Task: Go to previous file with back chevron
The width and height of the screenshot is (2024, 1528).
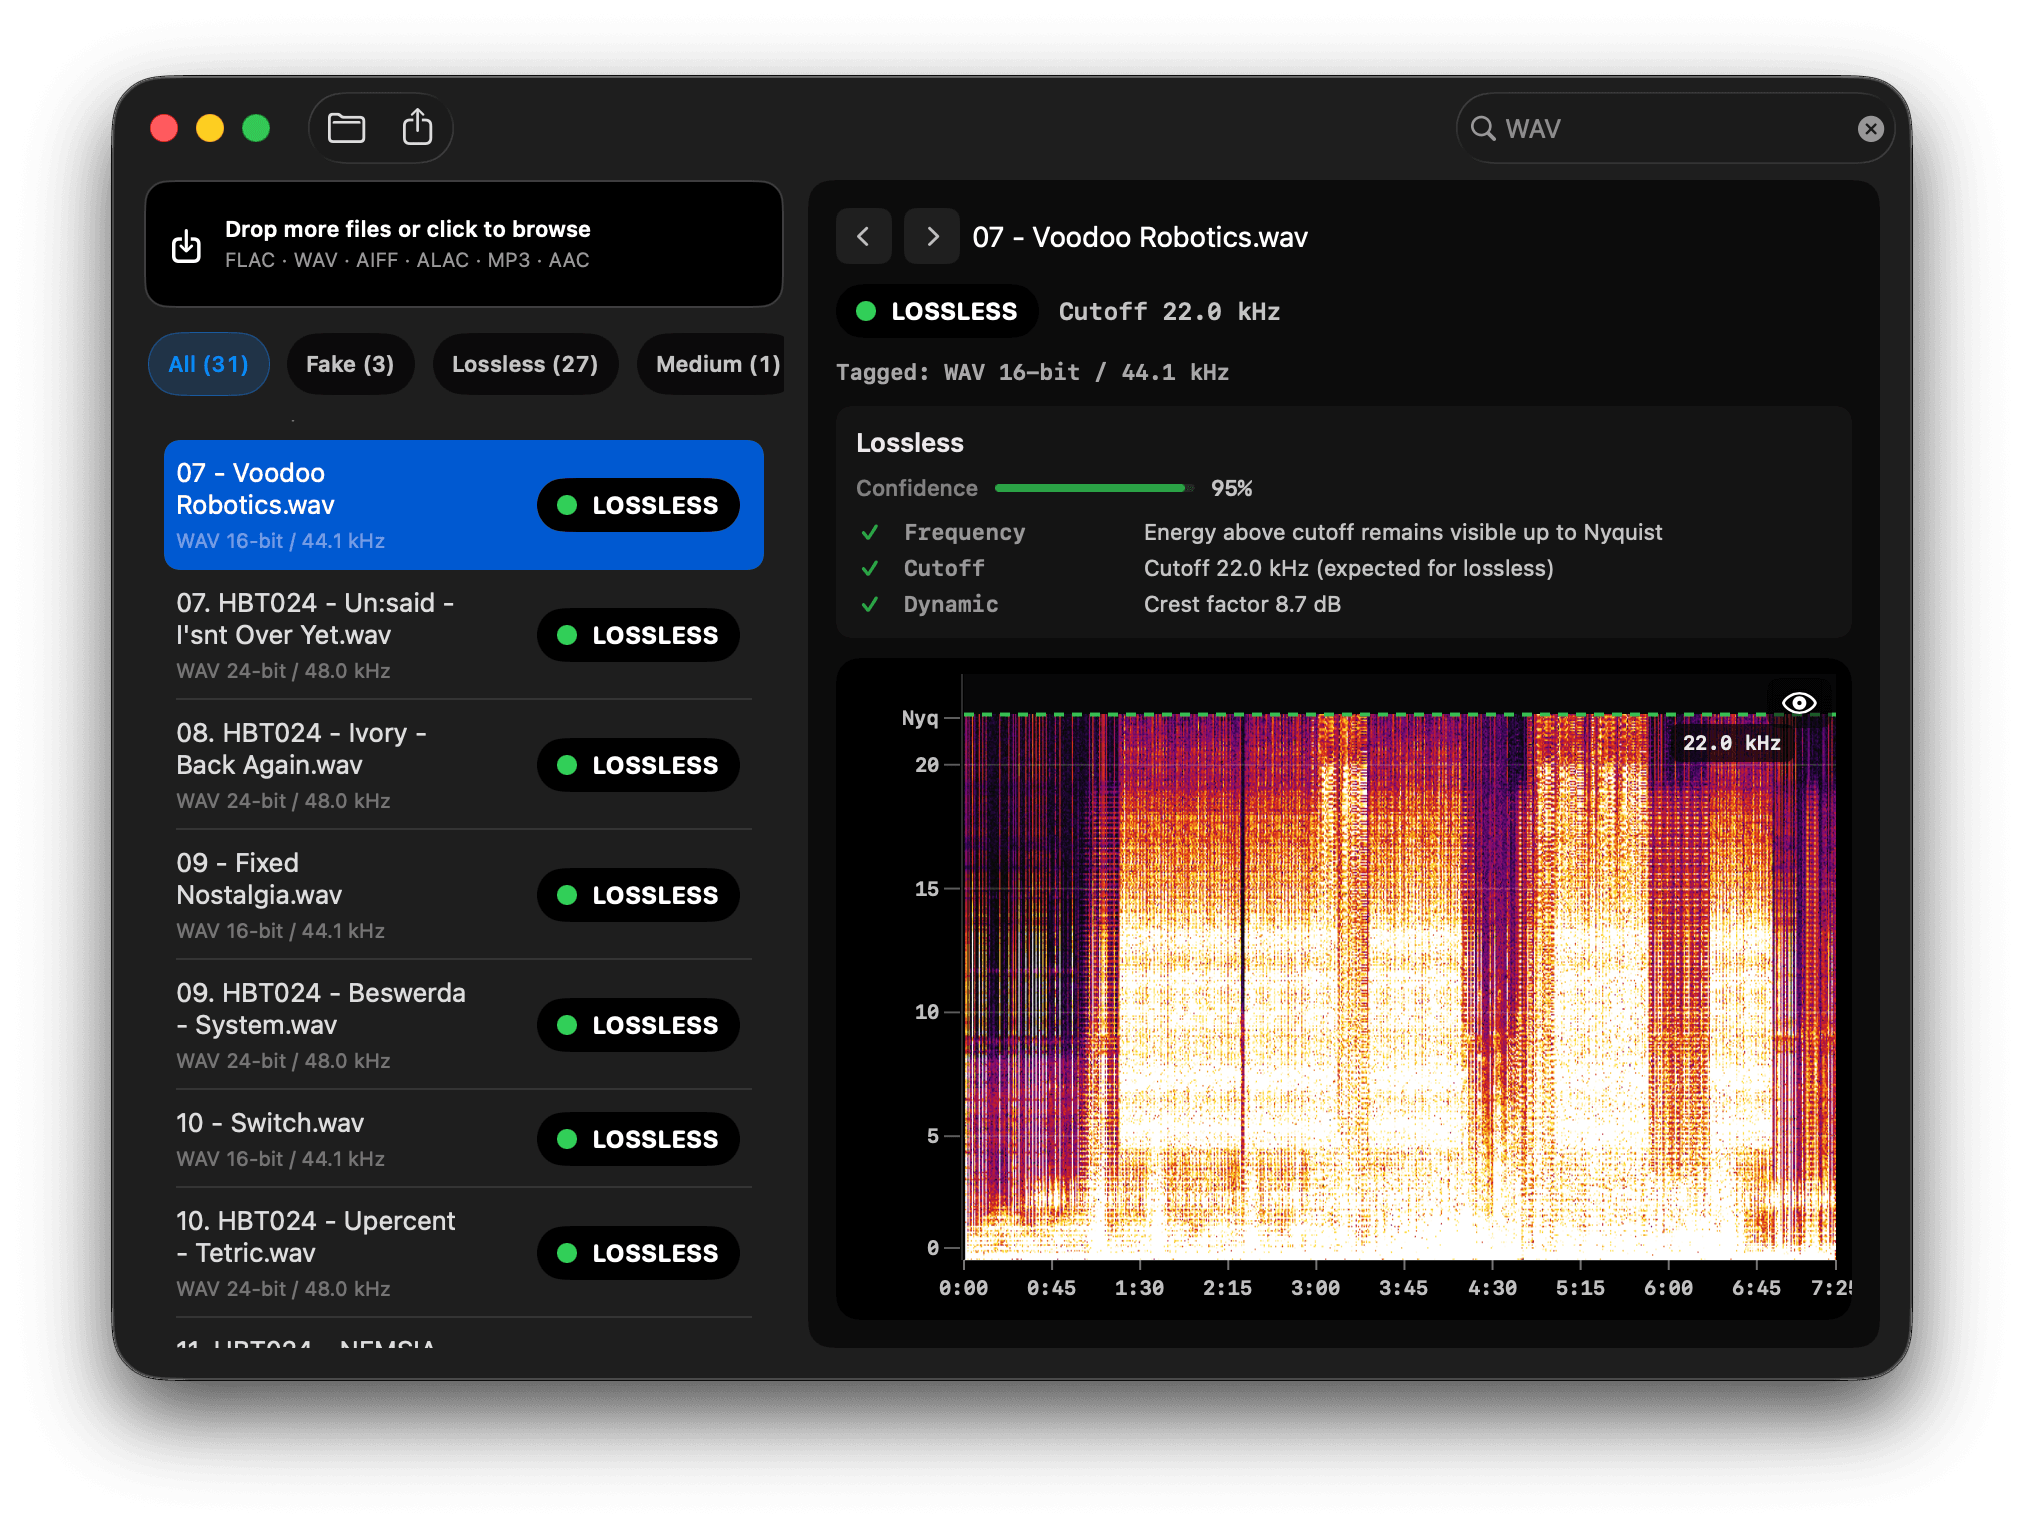Action: 863,237
